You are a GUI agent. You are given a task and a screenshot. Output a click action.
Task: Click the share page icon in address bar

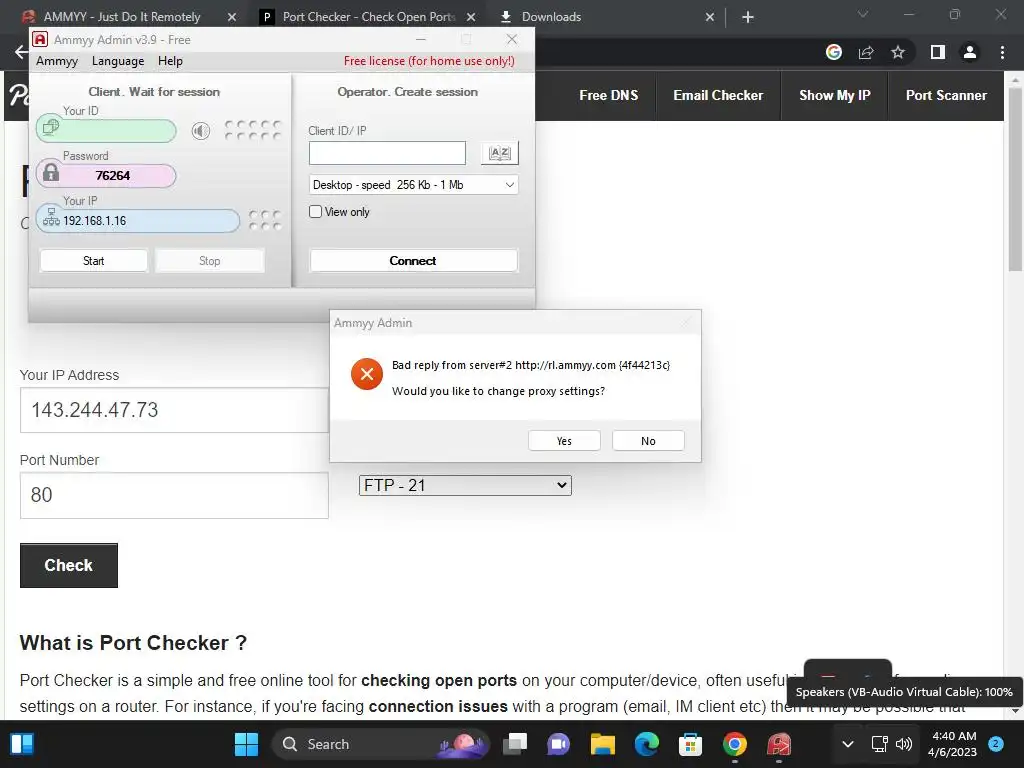pos(866,52)
